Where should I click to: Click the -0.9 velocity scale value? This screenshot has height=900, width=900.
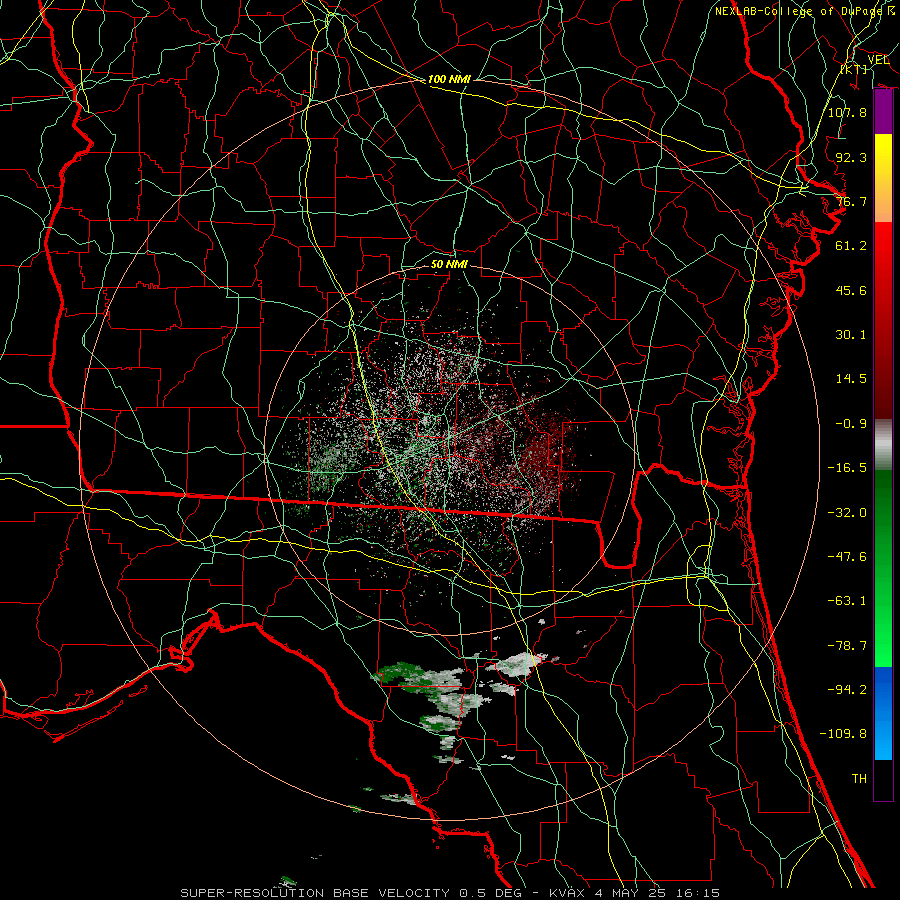pyautogui.click(x=851, y=424)
